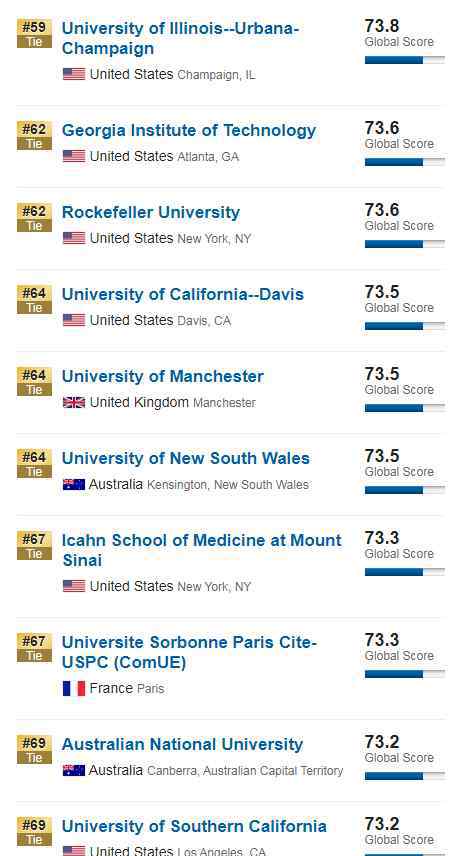Open Universite Sorbonne Paris Cite-USPC link
464x856 pixels.
189,652
